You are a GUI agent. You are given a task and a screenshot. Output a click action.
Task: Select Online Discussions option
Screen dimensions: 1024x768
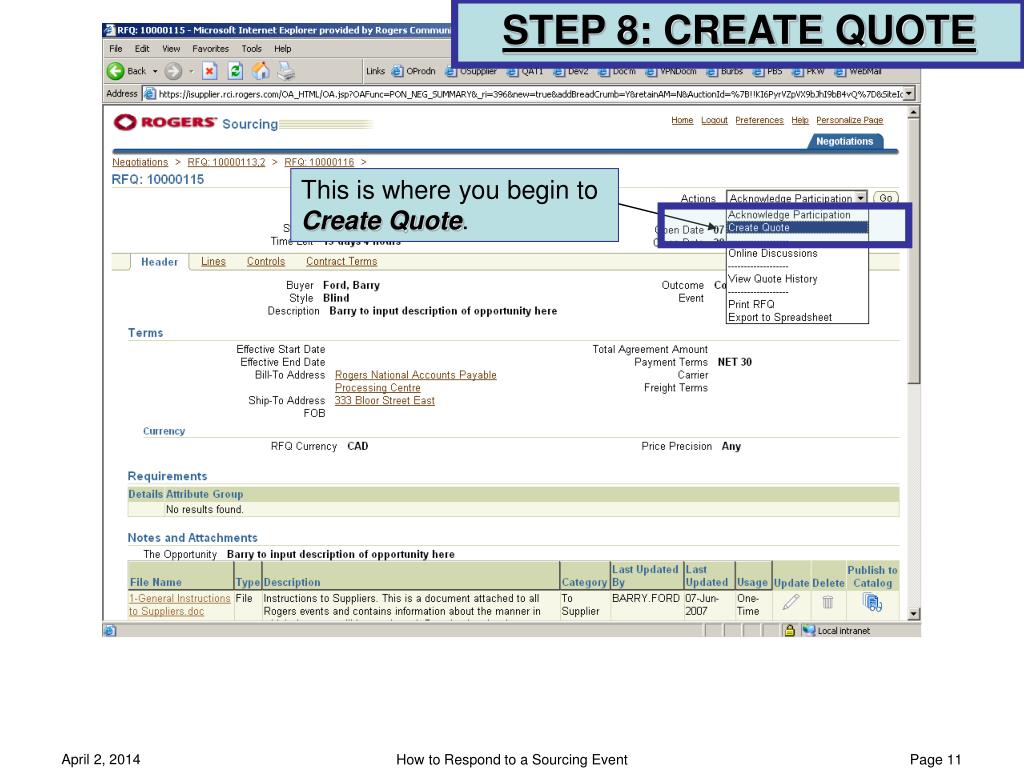point(797,253)
